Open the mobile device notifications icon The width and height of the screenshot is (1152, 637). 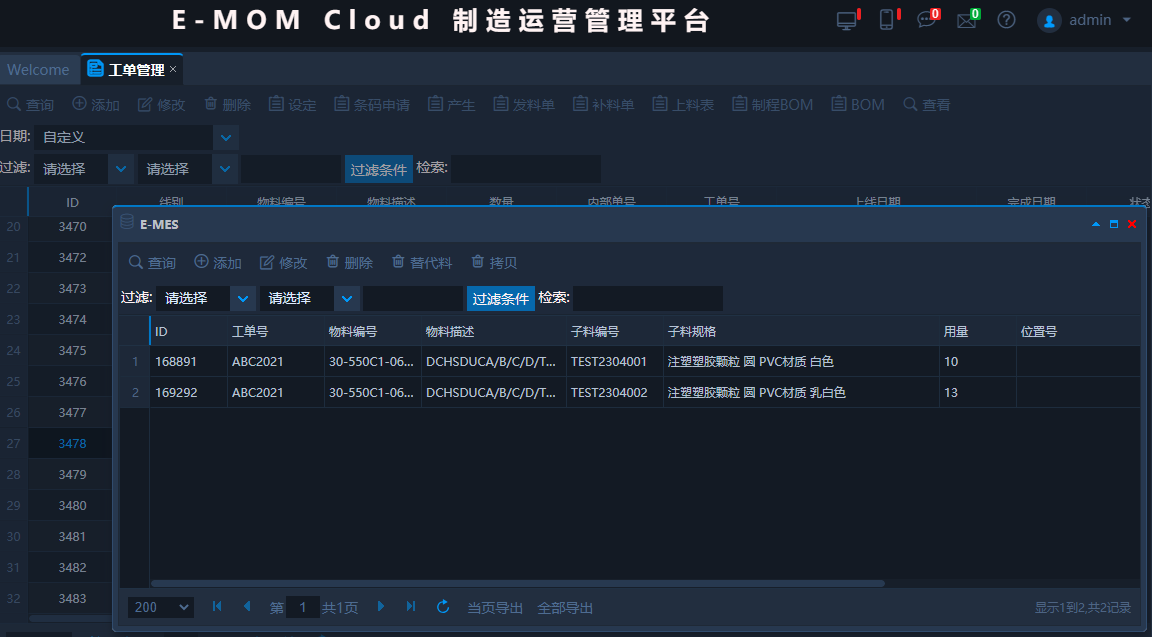886,20
